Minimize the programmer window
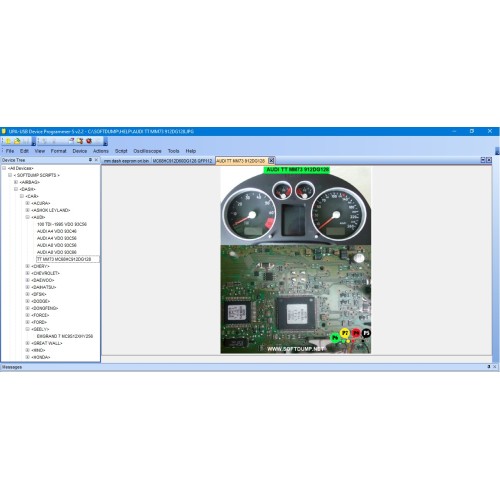This screenshot has width=500, height=500. click(454, 131)
